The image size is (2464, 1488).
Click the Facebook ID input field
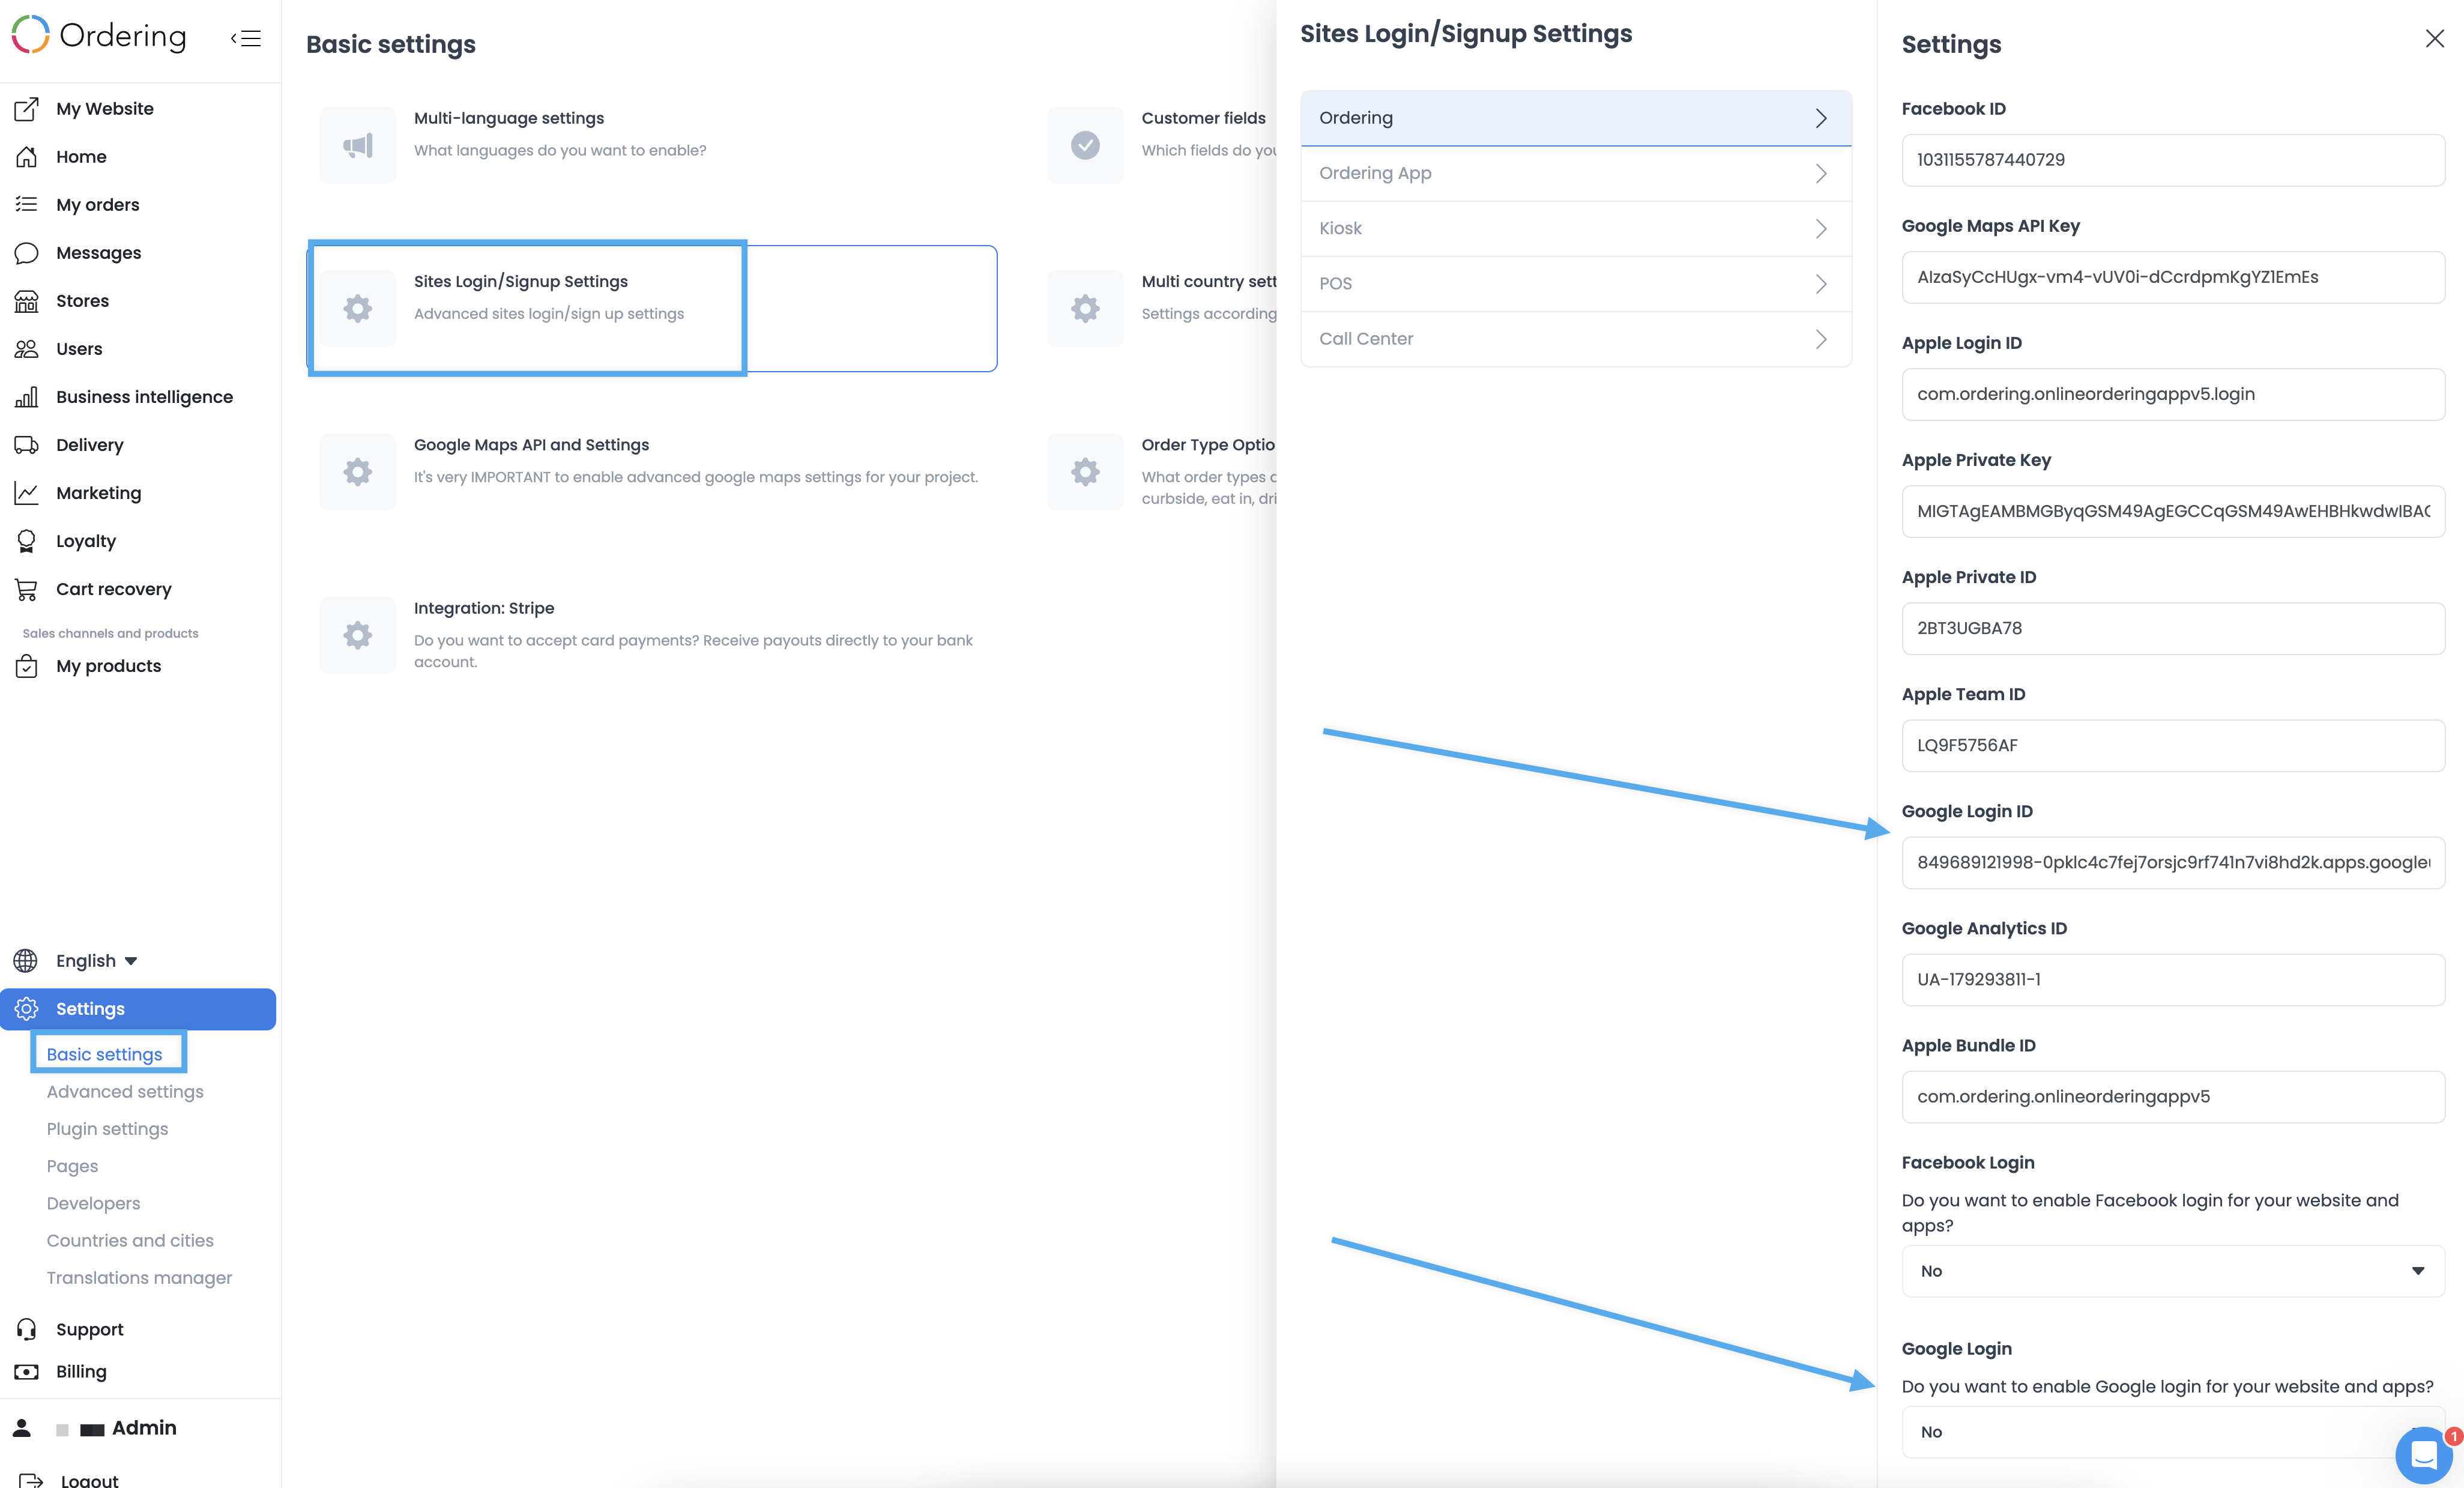click(2173, 160)
